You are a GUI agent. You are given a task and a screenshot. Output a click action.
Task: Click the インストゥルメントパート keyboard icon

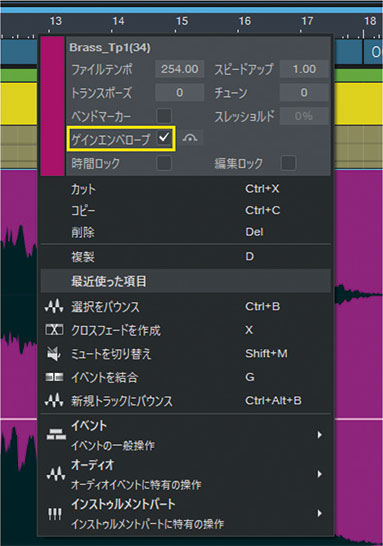point(55,513)
